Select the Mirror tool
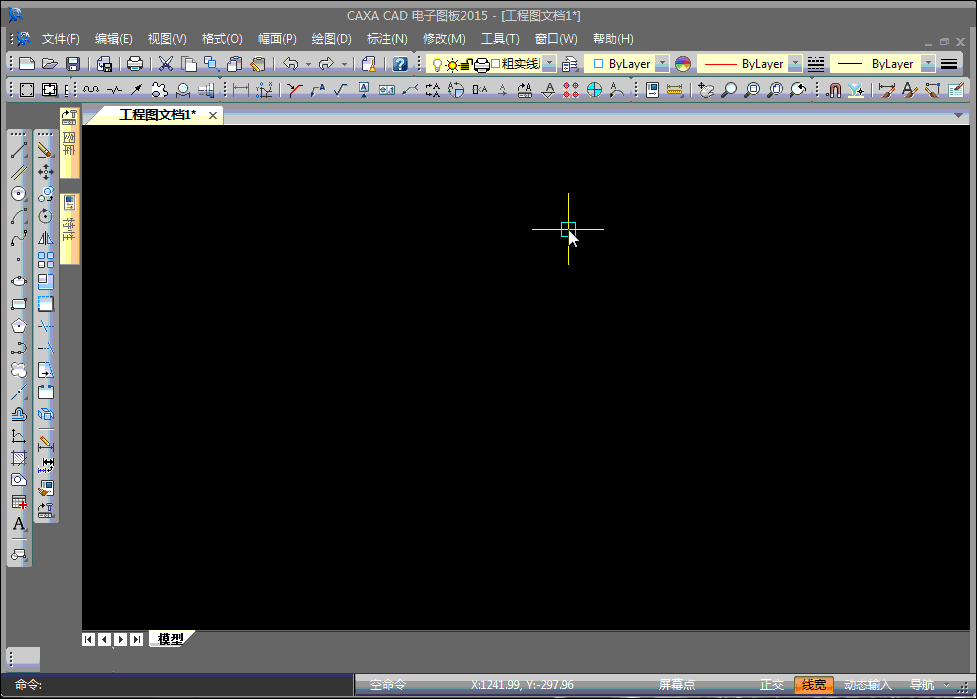 45,238
